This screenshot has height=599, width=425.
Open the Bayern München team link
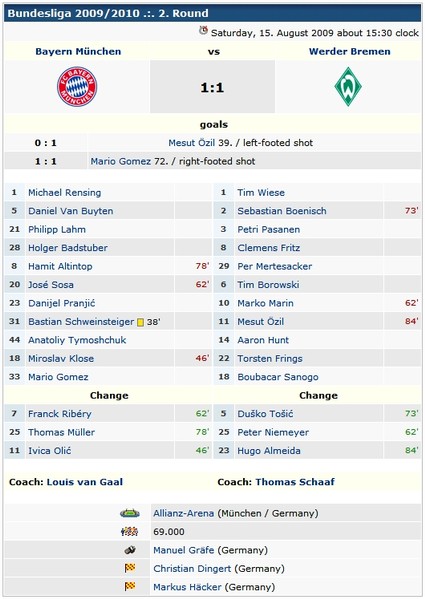pyautogui.click(x=78, y=52)
